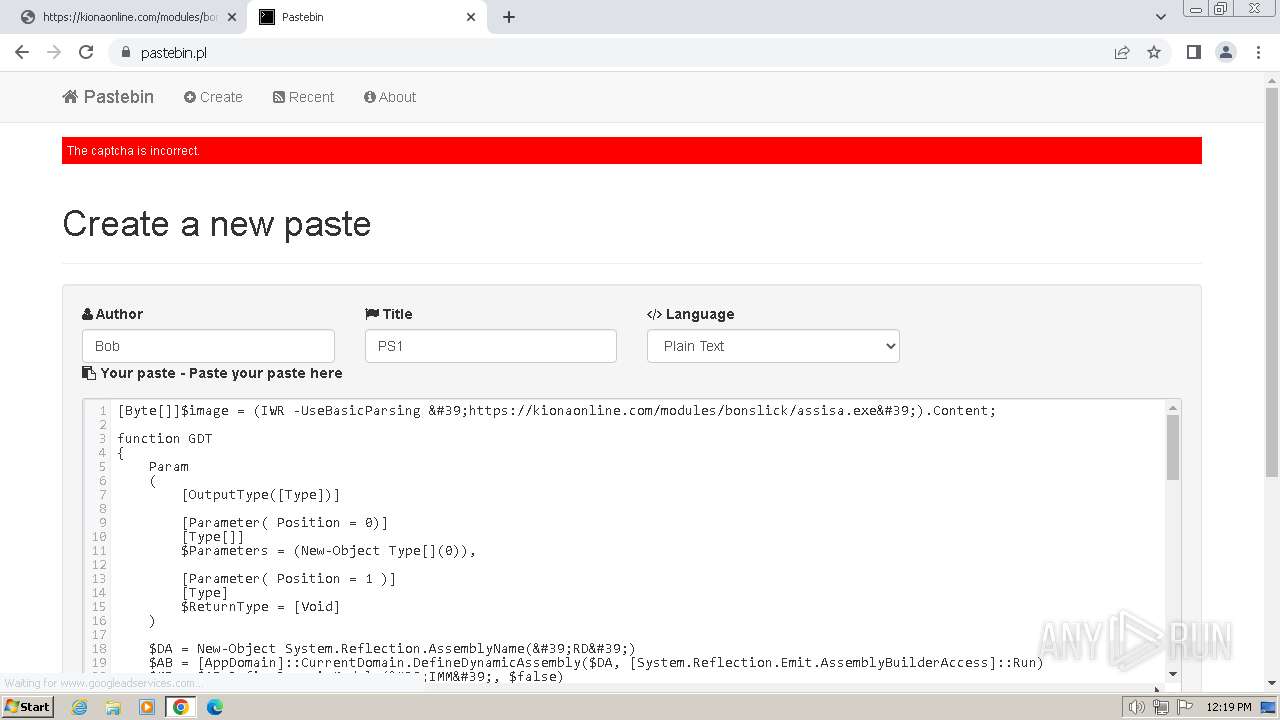This screenshot has width=1280, height=720.
Task: Open network icon in system tray
Action: pyautogui.click(x=1160, y=707)
